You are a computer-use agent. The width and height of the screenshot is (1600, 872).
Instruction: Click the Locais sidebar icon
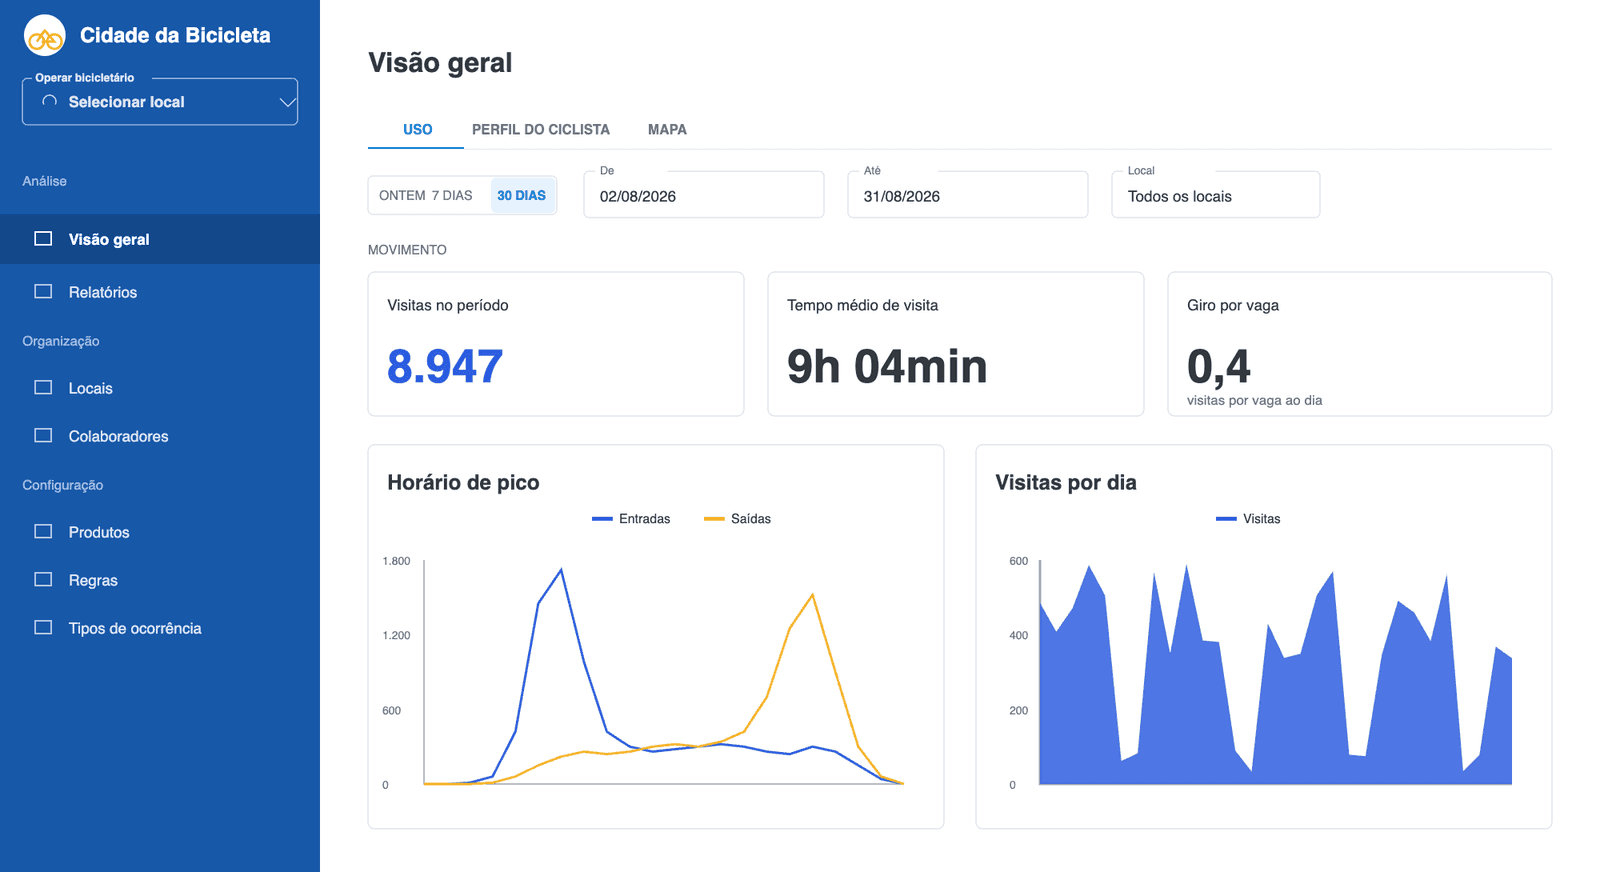coord(43,388)
